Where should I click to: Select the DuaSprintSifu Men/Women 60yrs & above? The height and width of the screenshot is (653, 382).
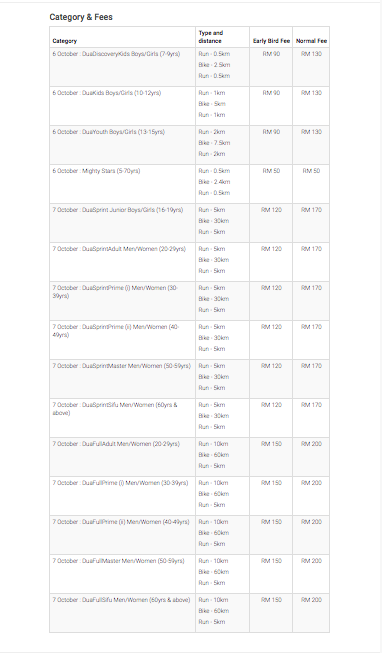(115, 409)
